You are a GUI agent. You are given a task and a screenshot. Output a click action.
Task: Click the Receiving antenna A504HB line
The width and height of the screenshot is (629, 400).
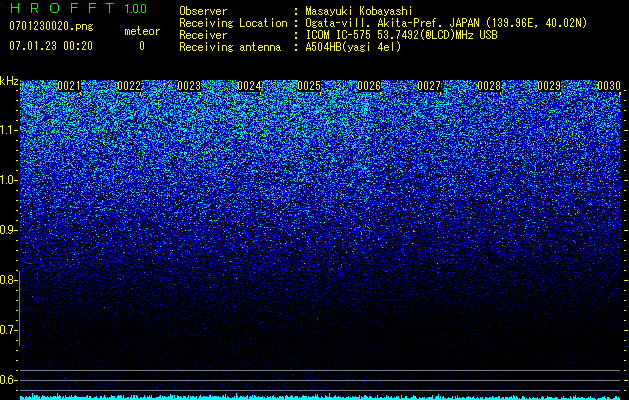pos(290,47)
